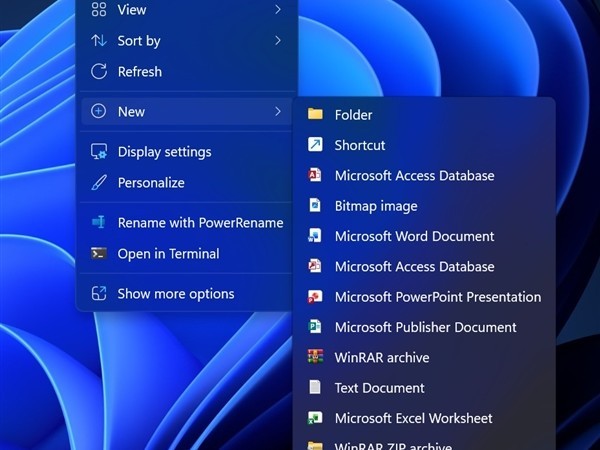Click the Display settings monitor icon
Screen dimensions: 600x450
coord(98,152)
